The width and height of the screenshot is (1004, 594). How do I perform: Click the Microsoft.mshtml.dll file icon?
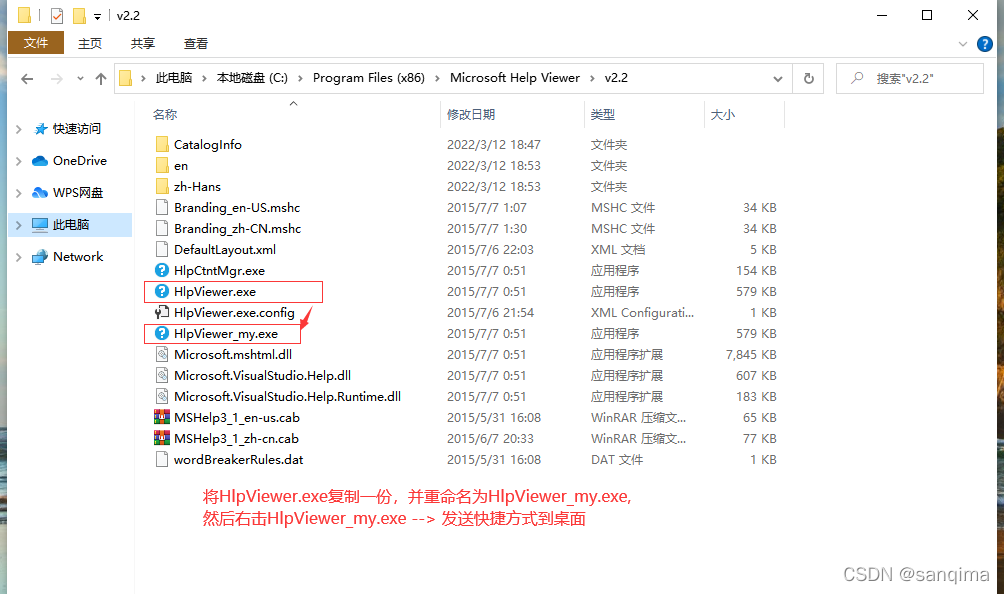pyautogui.click(x=162, y=355)
